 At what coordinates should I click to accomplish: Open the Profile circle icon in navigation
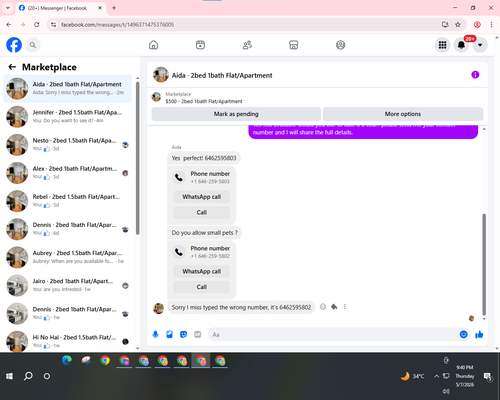pyautogui.click(x=340, y=45)
